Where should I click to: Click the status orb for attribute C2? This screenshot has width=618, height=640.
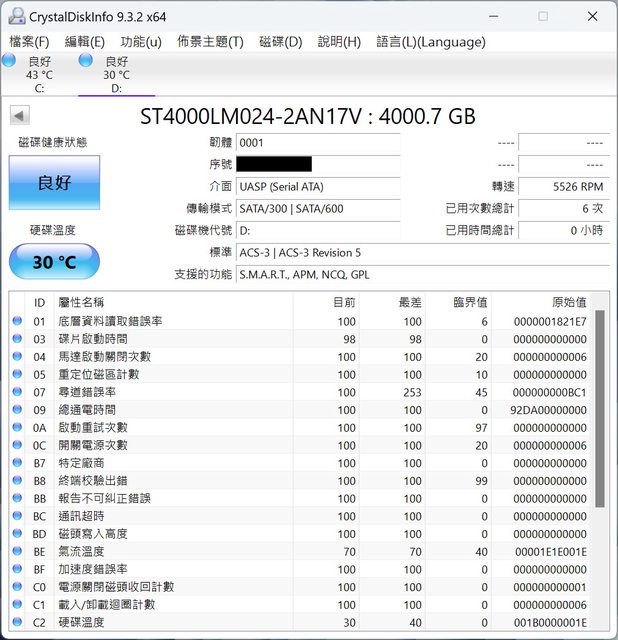[16, 622]
